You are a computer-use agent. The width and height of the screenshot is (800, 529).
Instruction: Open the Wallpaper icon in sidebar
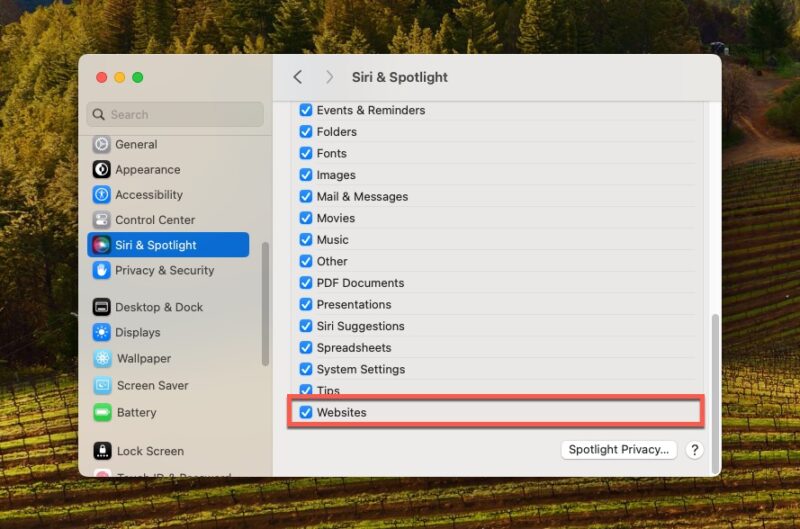click(103, 359)
